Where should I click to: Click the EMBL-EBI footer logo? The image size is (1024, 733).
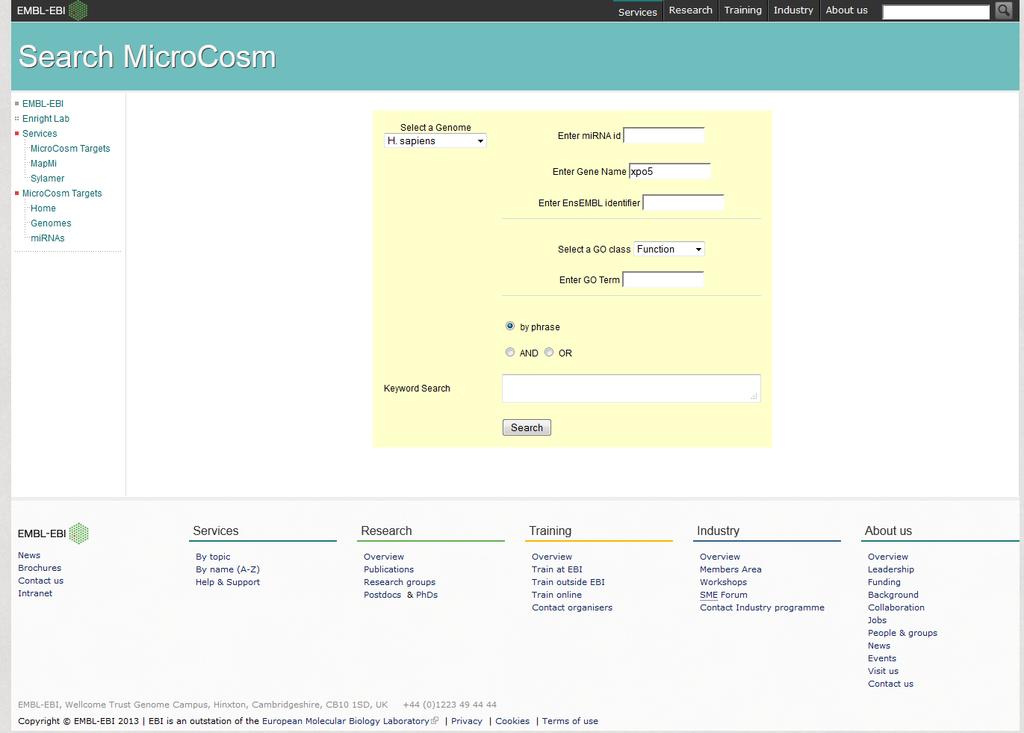53,533
